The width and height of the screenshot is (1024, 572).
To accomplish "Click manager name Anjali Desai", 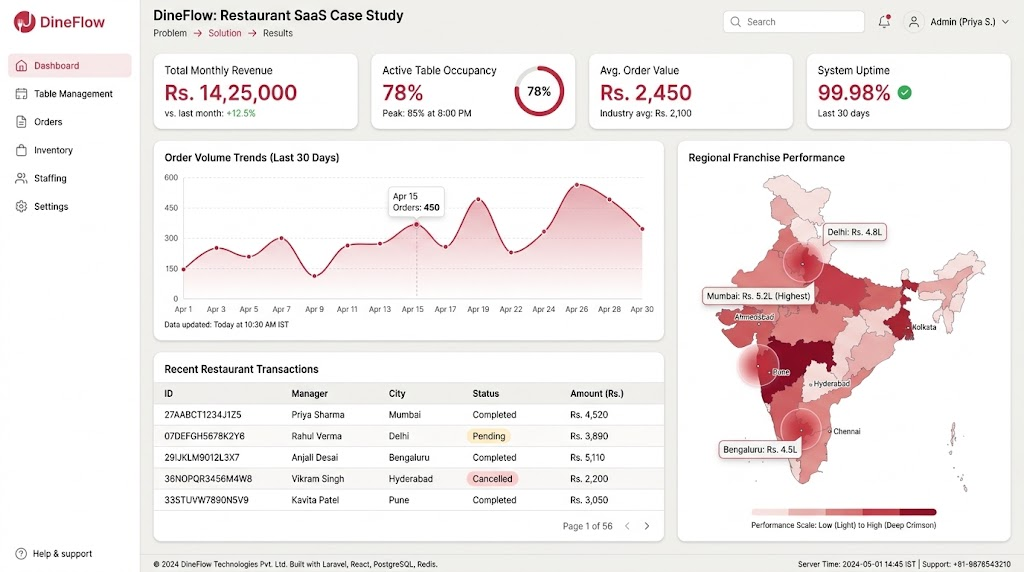I will 315,458.
